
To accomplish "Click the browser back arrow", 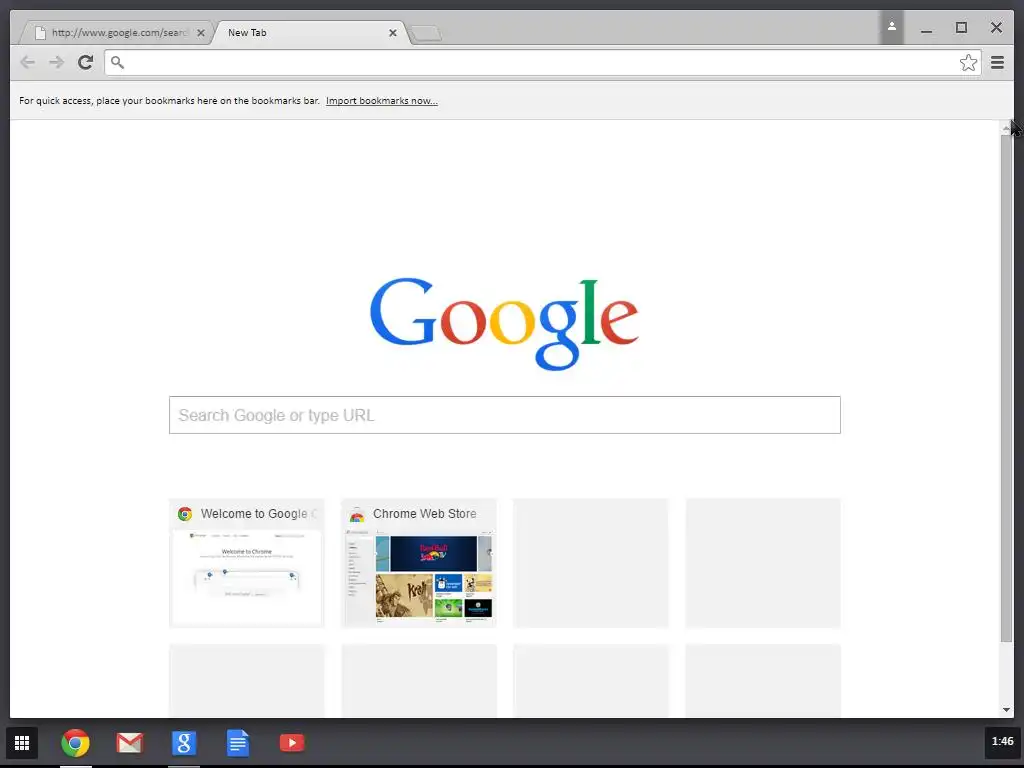I will 27,63.
